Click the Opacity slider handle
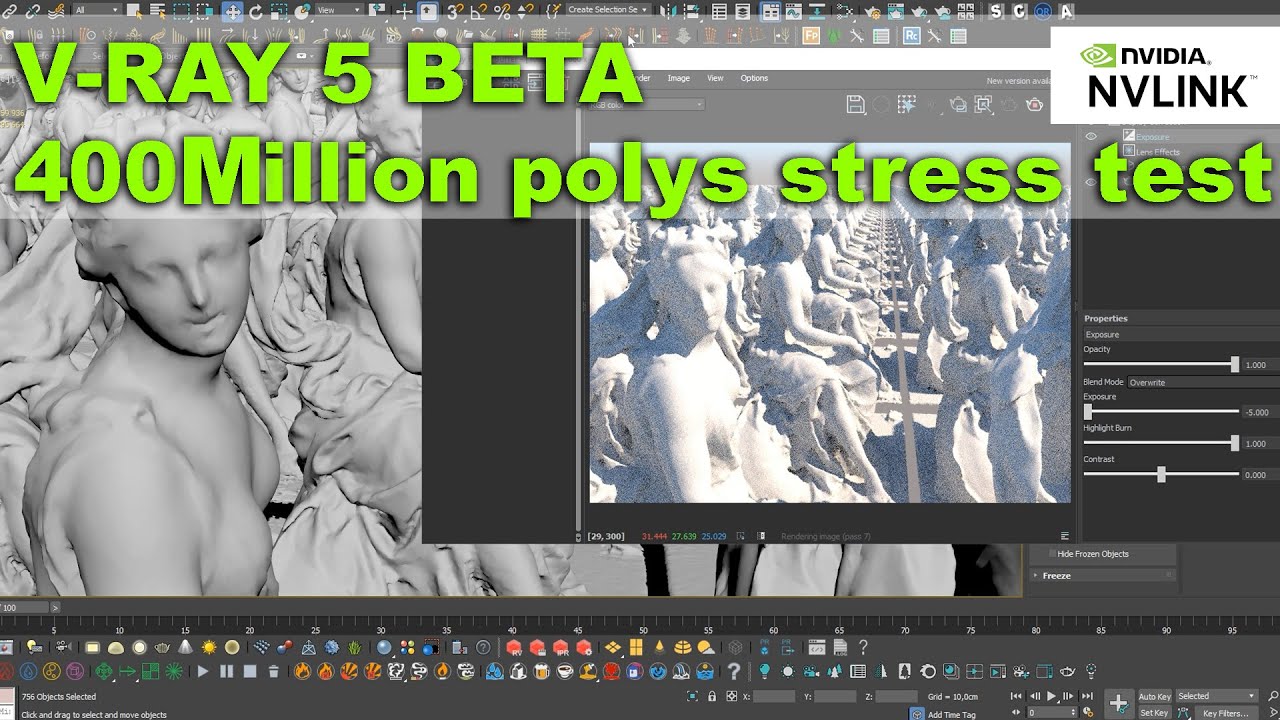The image size is (1280, 720). (1234, 365)
